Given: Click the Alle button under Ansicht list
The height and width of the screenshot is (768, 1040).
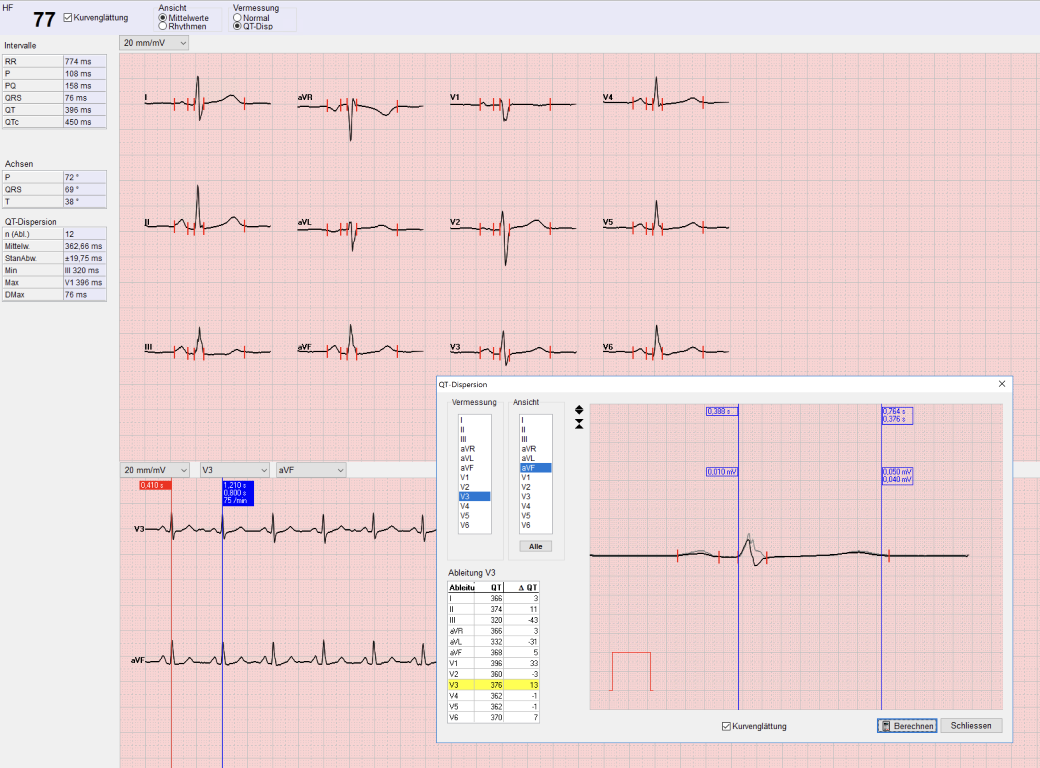Looking at the screenshot, I should tap(536, 546).
